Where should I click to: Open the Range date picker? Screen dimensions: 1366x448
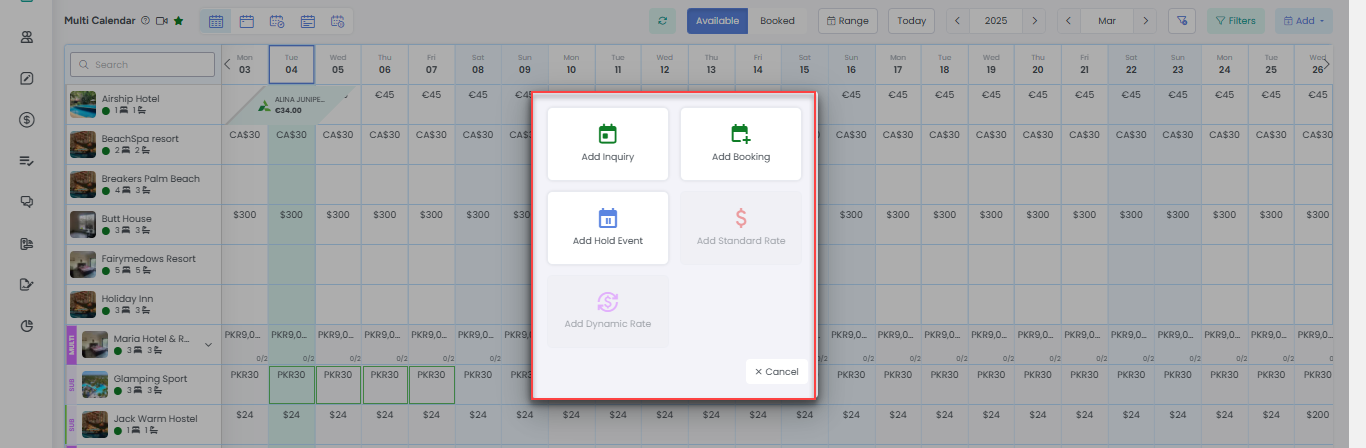click(848, 20)
